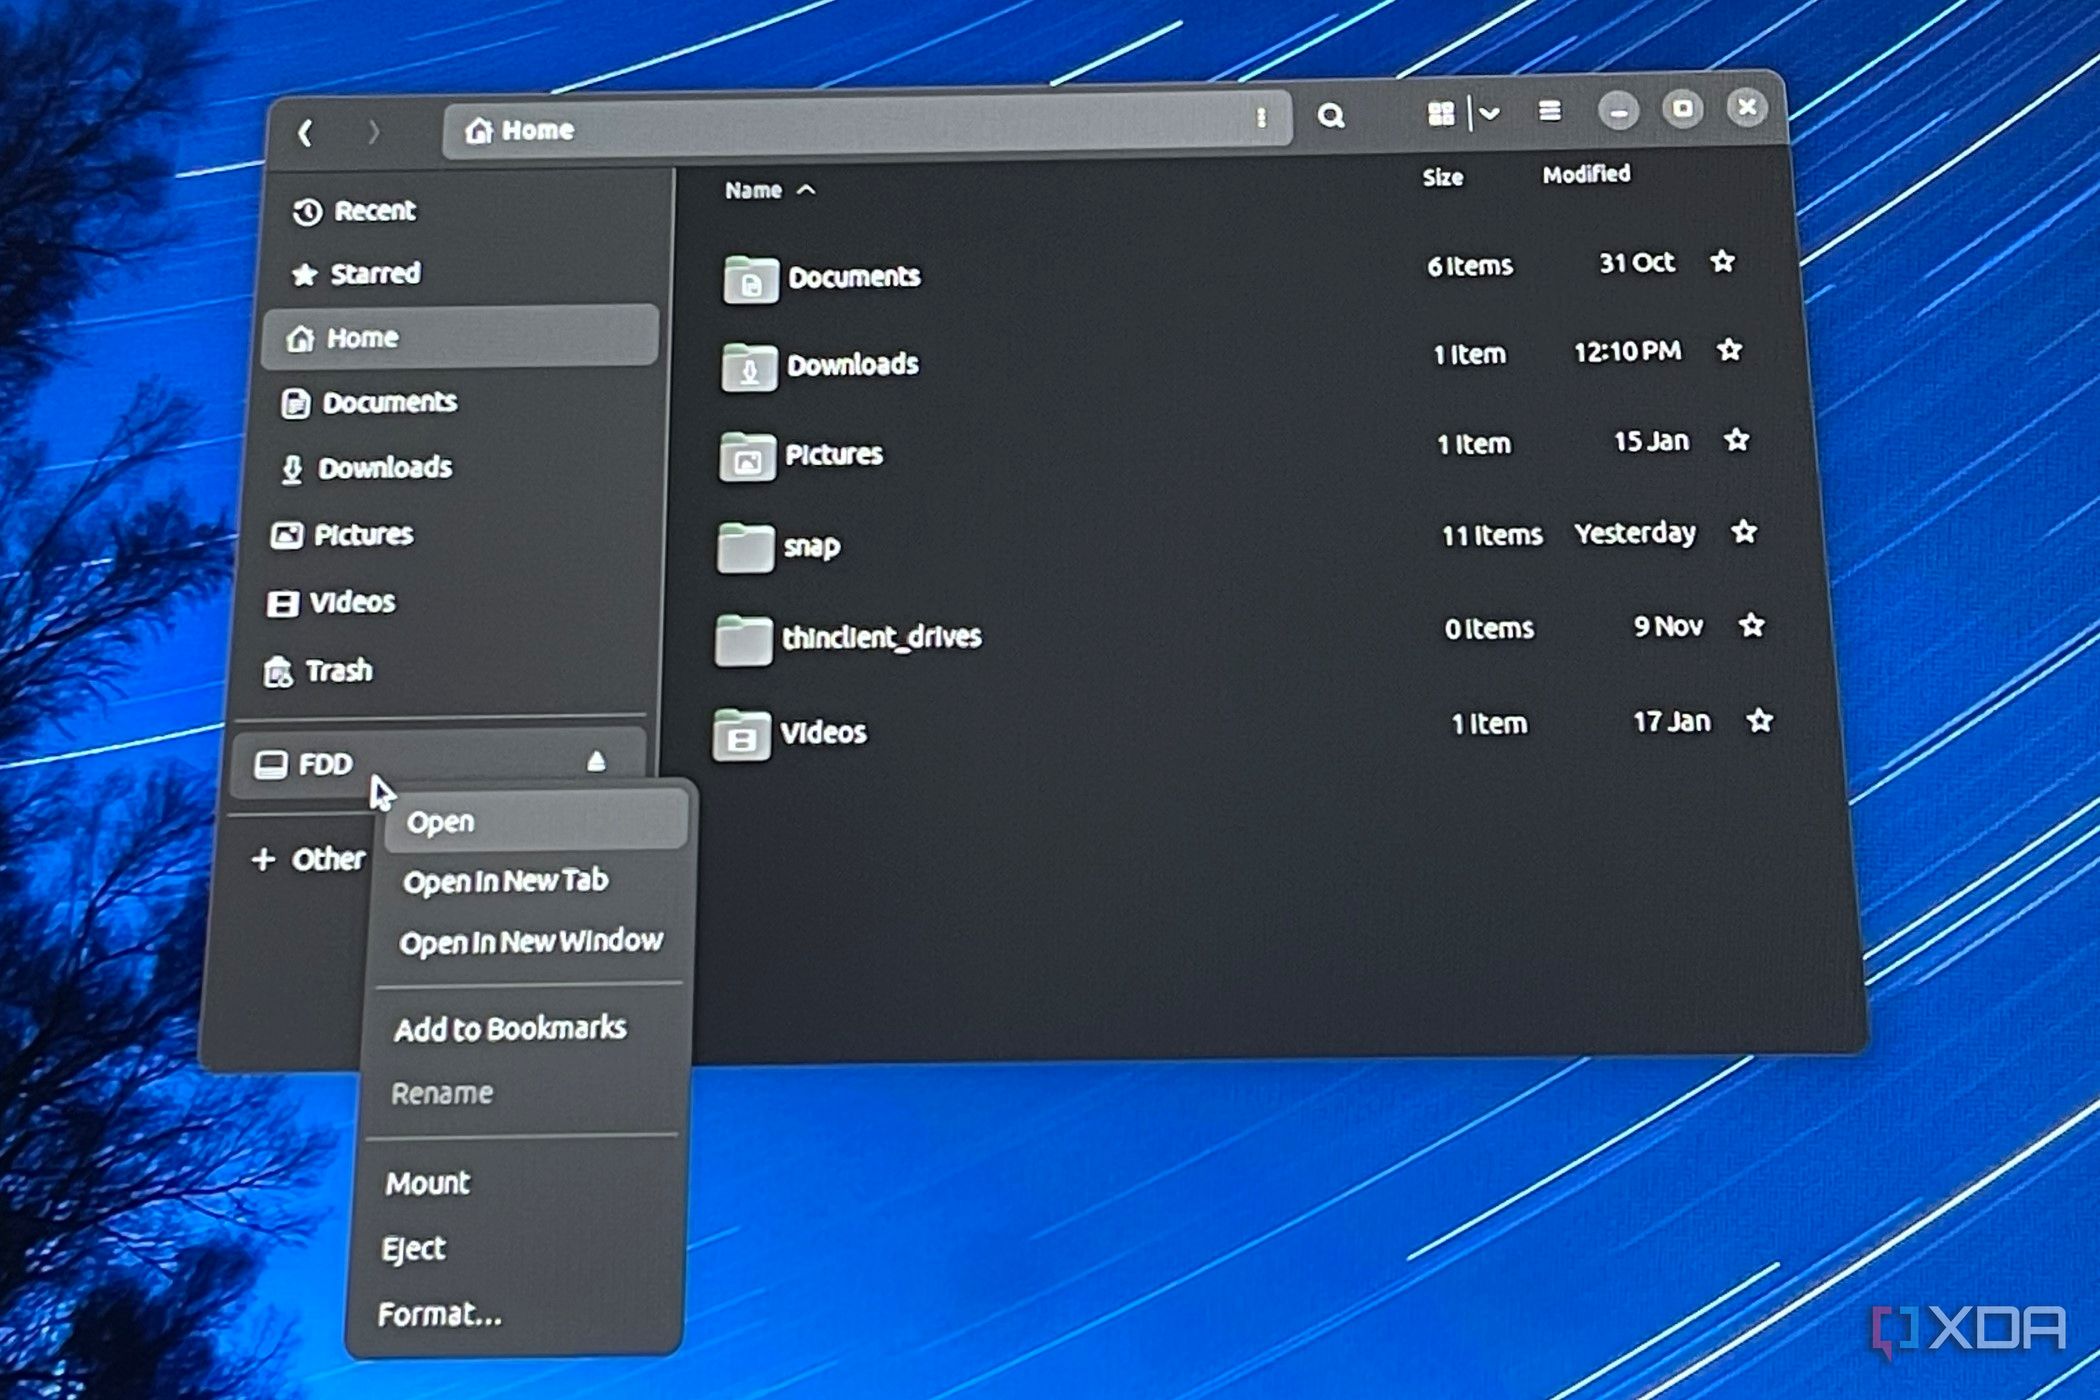Click the search magnifier icon
The width and height of the screenshot is (2100, 1400).
pos(1330,116)
